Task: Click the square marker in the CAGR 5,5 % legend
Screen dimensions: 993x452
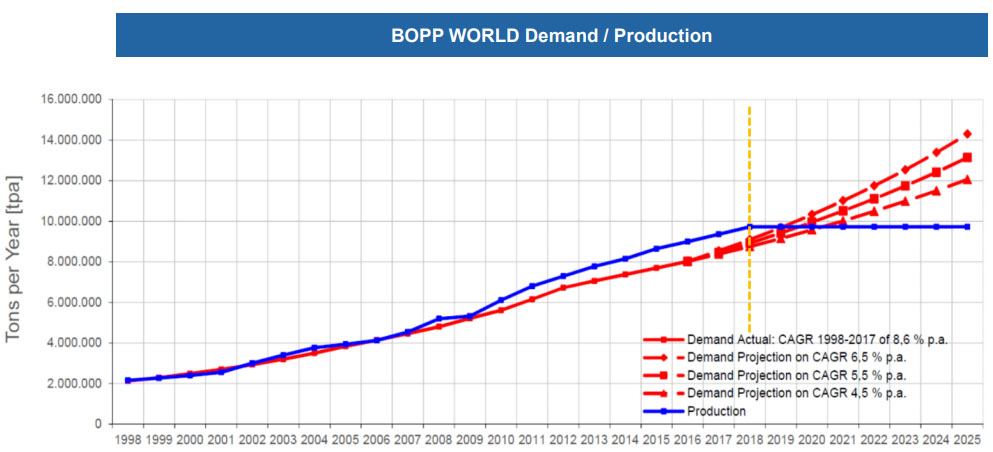Action: click(x=662, y=375)
